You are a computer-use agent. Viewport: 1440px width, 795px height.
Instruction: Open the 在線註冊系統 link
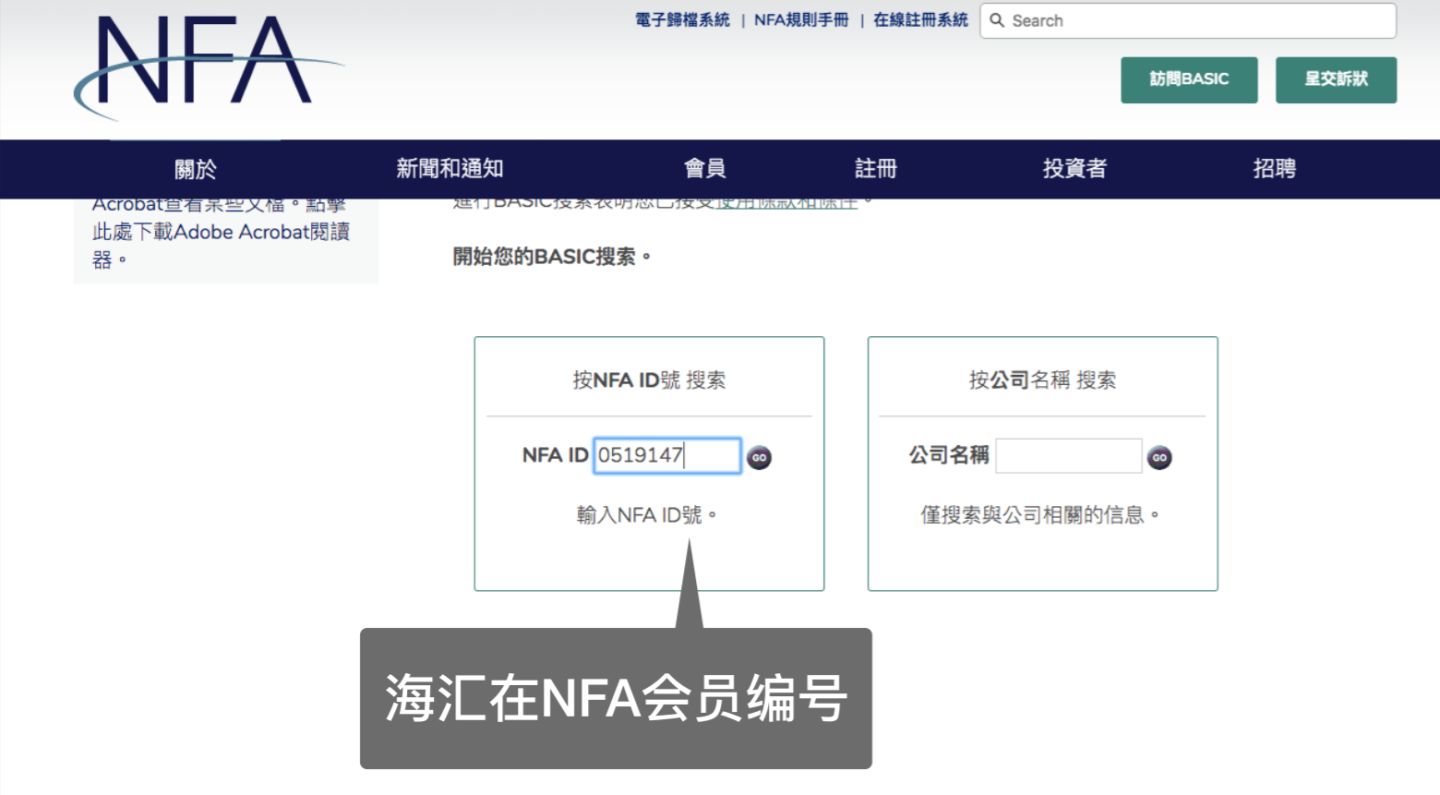[x=921, y=20]
